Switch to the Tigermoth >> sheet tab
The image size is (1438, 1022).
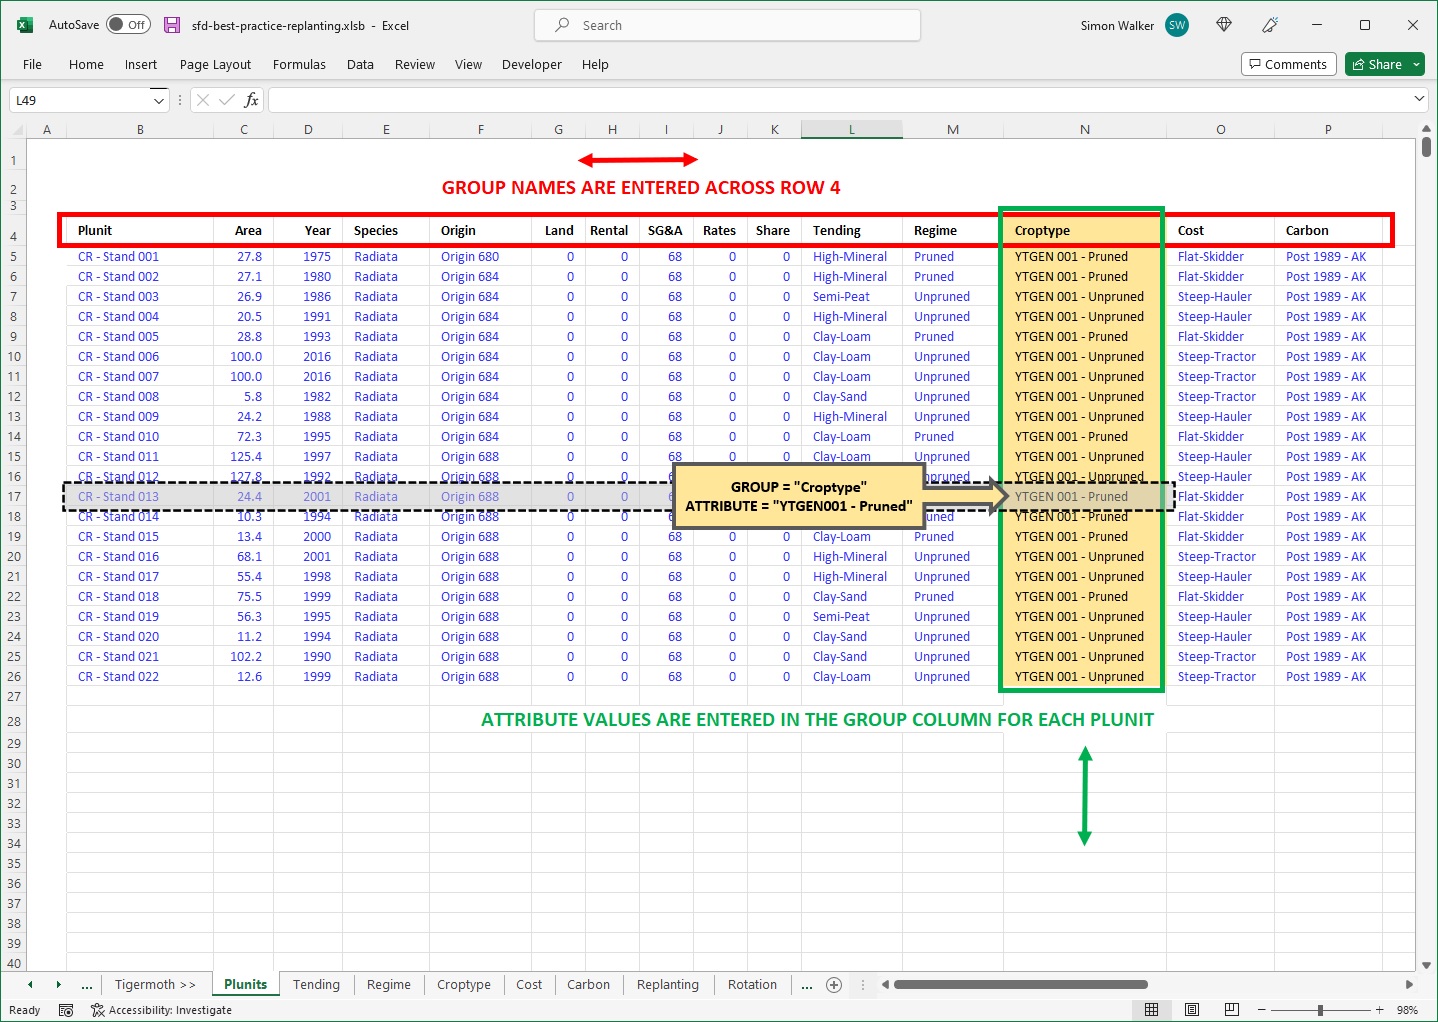pos(155,985)
